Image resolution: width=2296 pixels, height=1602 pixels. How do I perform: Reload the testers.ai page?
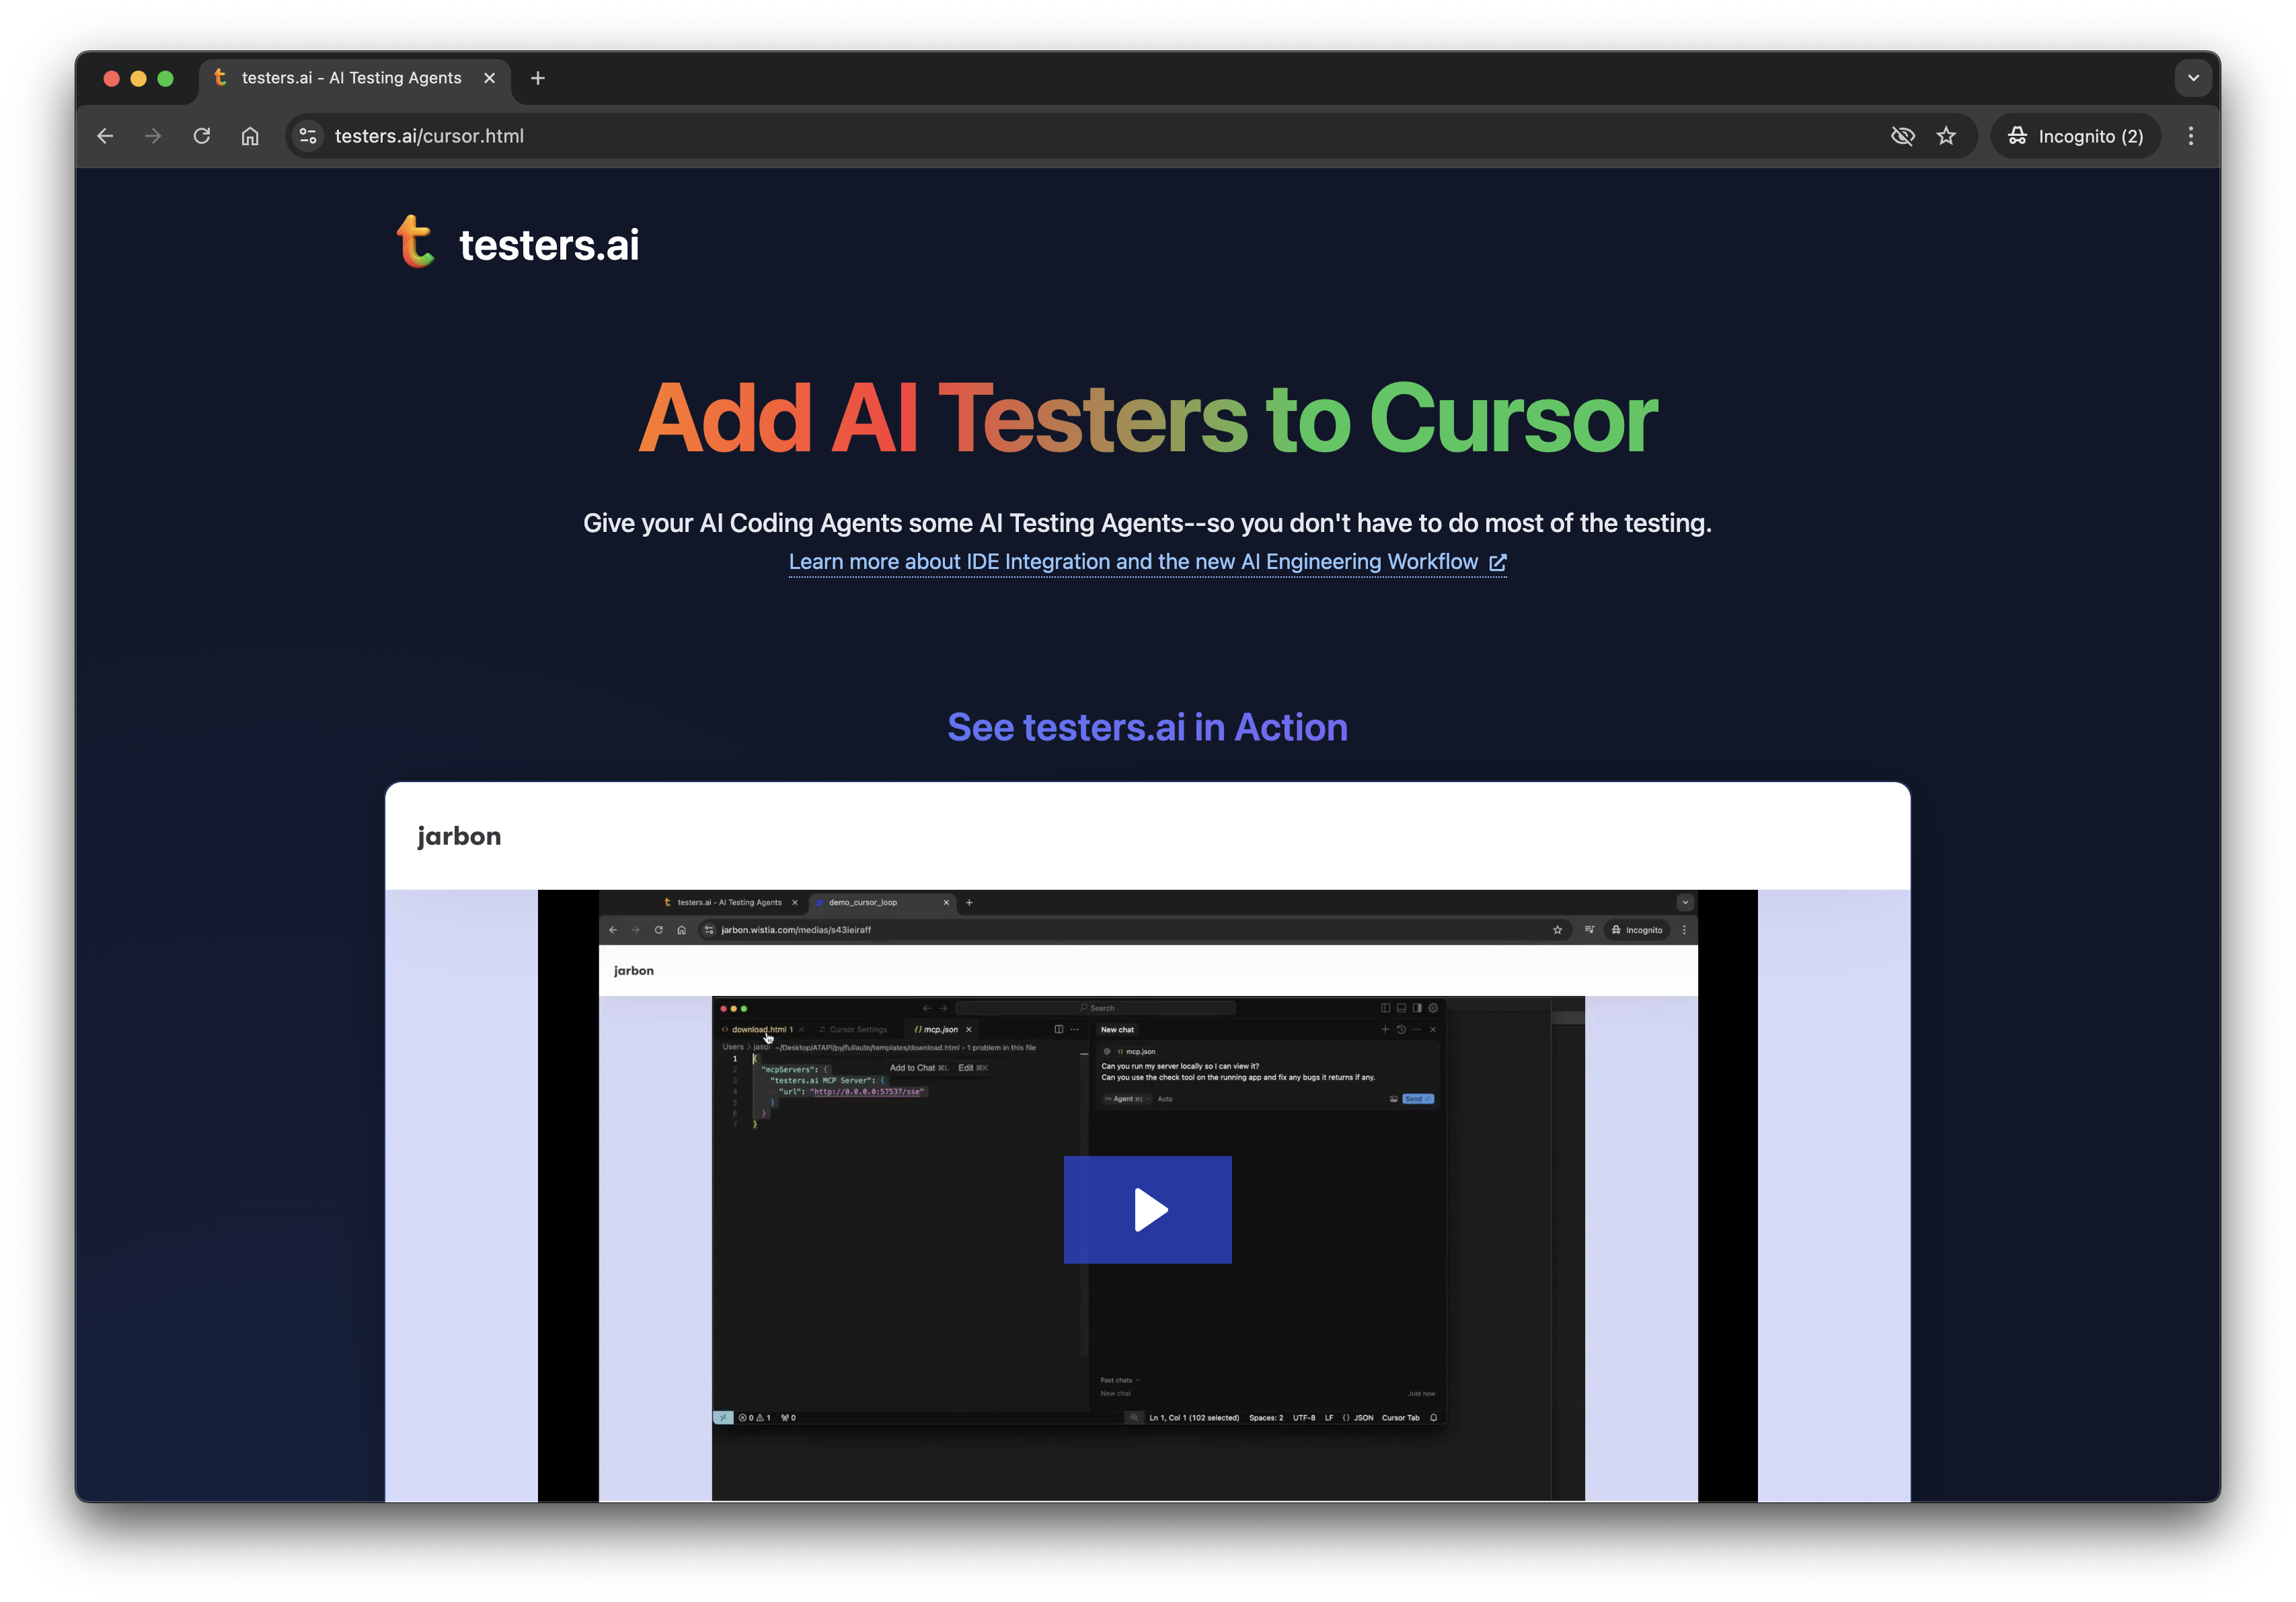[202, 136]
